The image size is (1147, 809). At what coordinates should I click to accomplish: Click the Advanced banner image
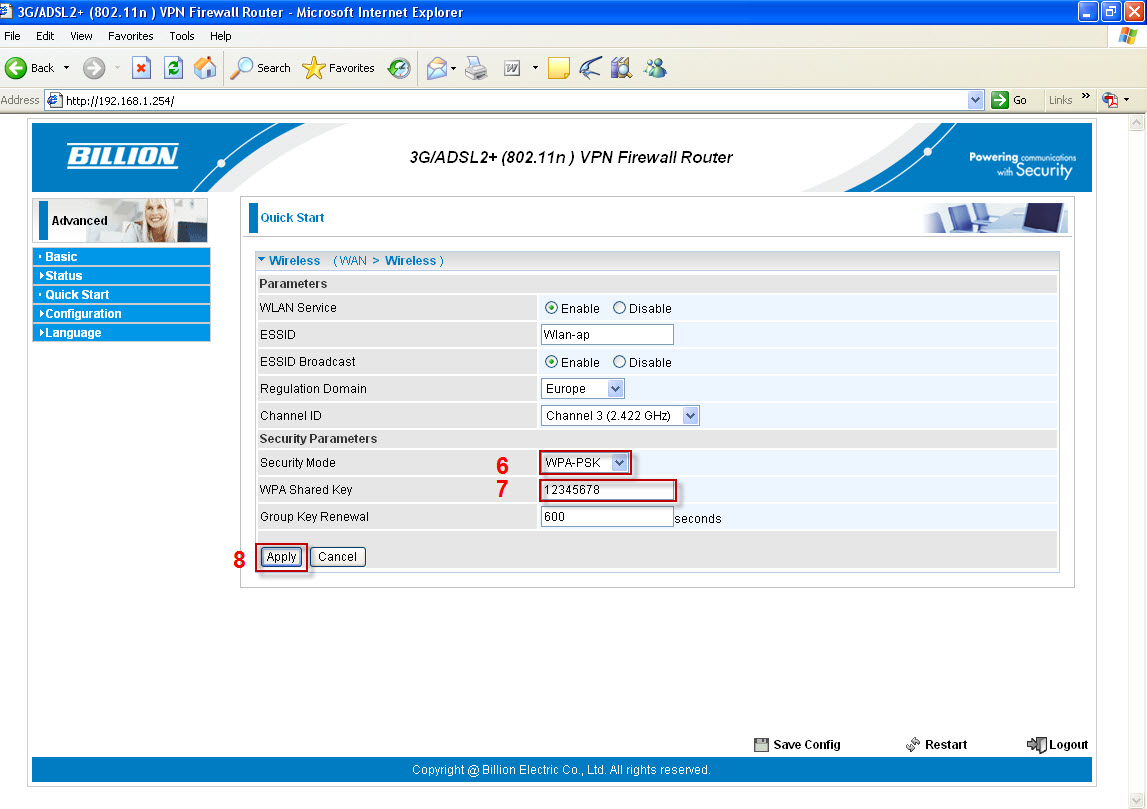120,219
